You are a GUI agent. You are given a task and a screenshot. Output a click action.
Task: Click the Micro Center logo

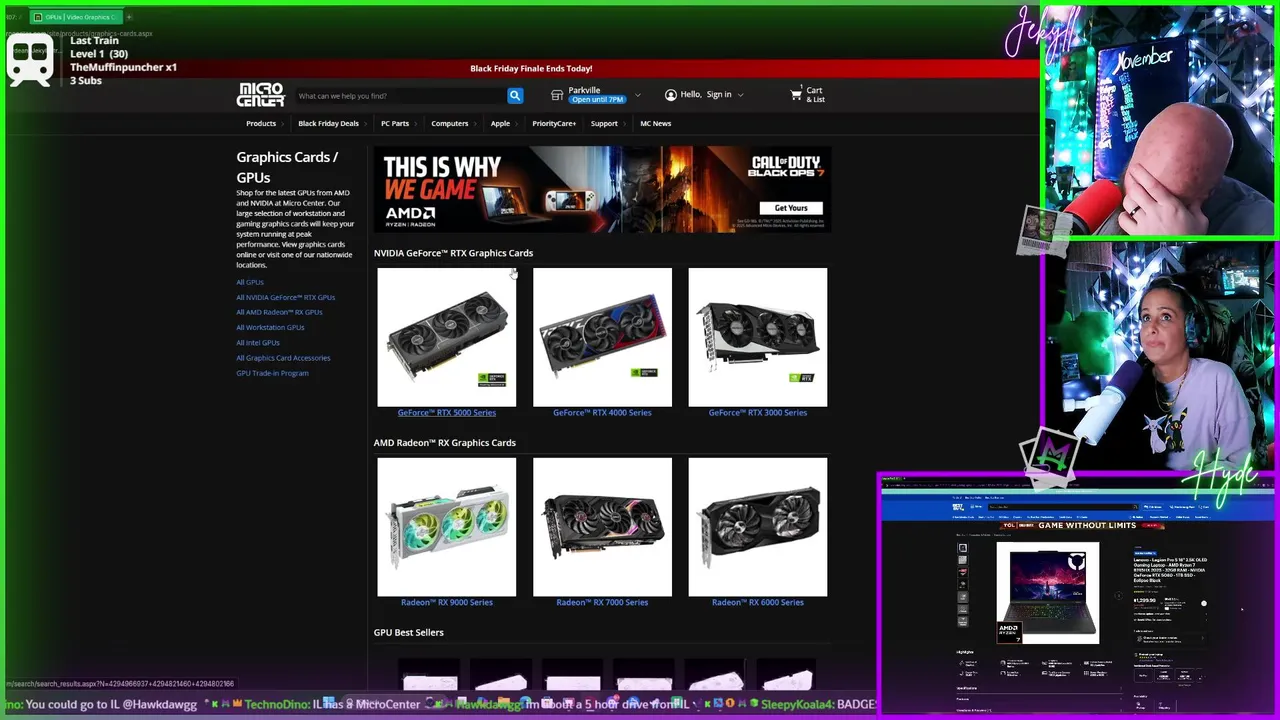click(260, 95)
